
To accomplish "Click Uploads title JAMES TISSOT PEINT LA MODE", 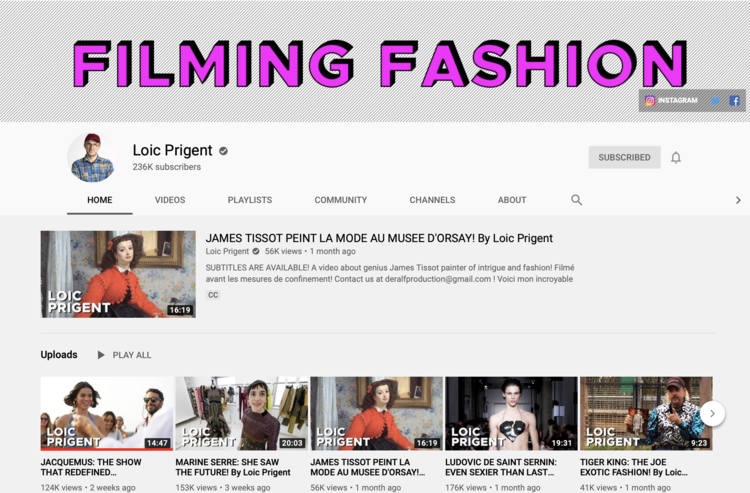I will click(x=367, y=467).
